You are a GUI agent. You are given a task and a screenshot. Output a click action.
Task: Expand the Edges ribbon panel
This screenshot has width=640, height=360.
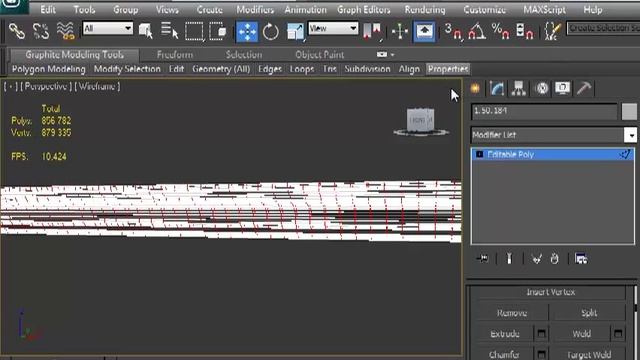pyautogui.click(x=270, y=69)
